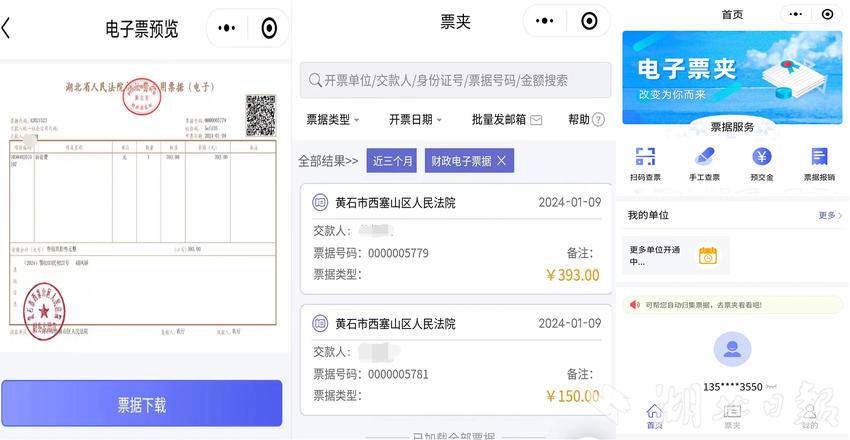This screenshot has height=440, width=850.
Task: Tap the 手工查票 icon
Action: 704,157
